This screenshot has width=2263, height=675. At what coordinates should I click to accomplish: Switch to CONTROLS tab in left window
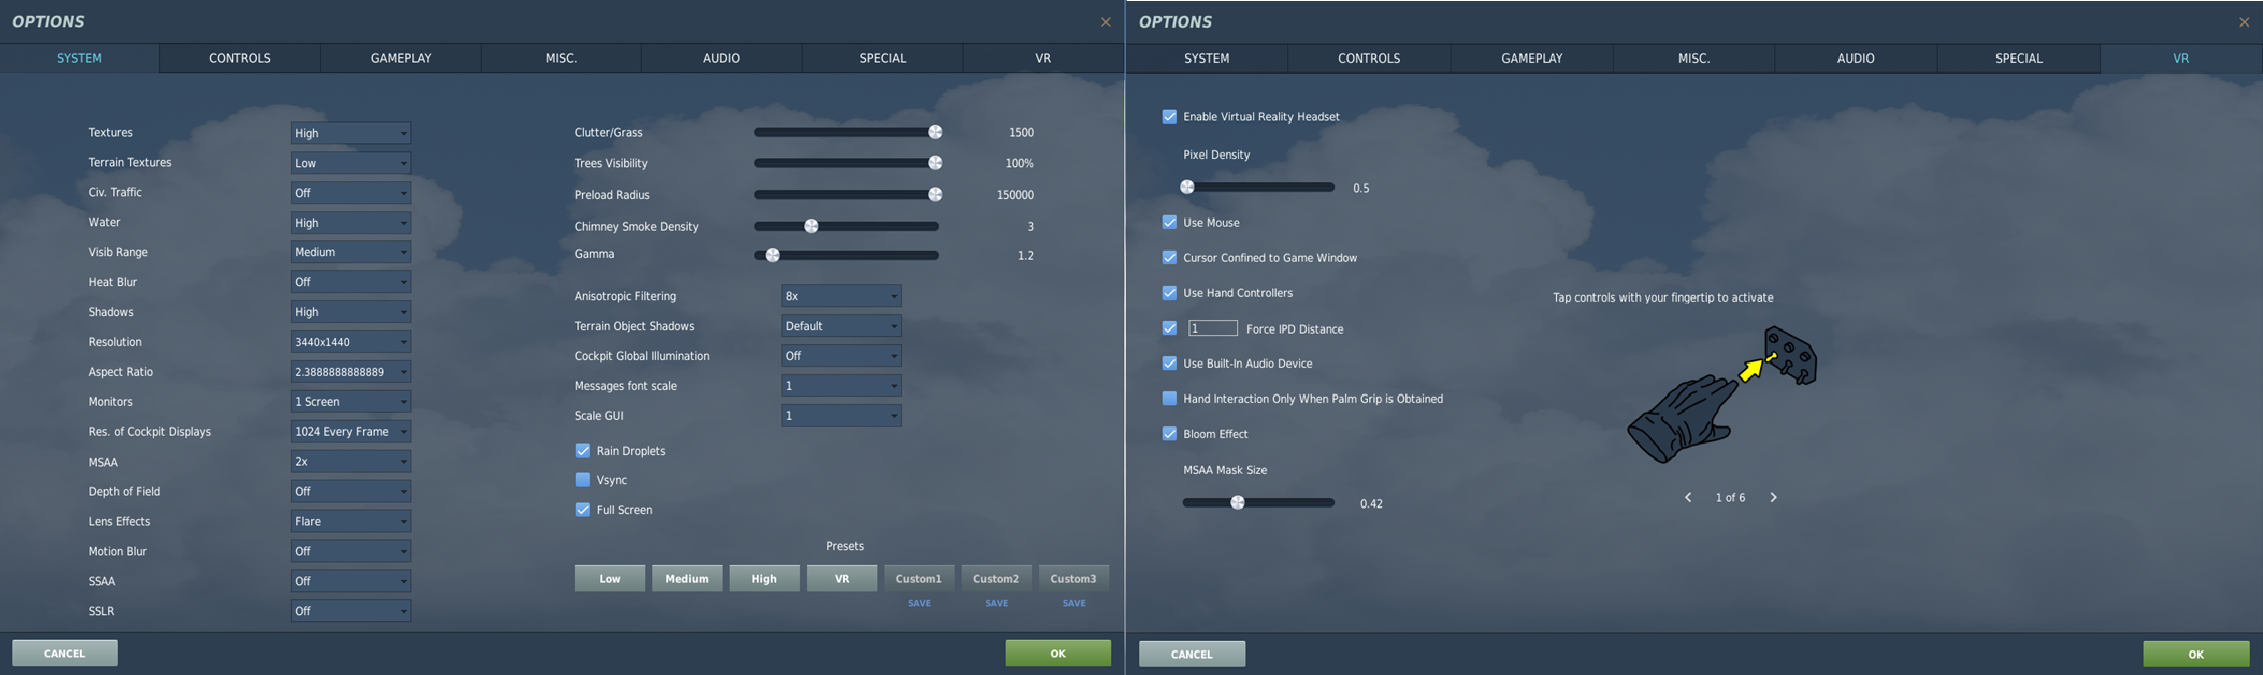pyautogui.click(x=240, y=58)
